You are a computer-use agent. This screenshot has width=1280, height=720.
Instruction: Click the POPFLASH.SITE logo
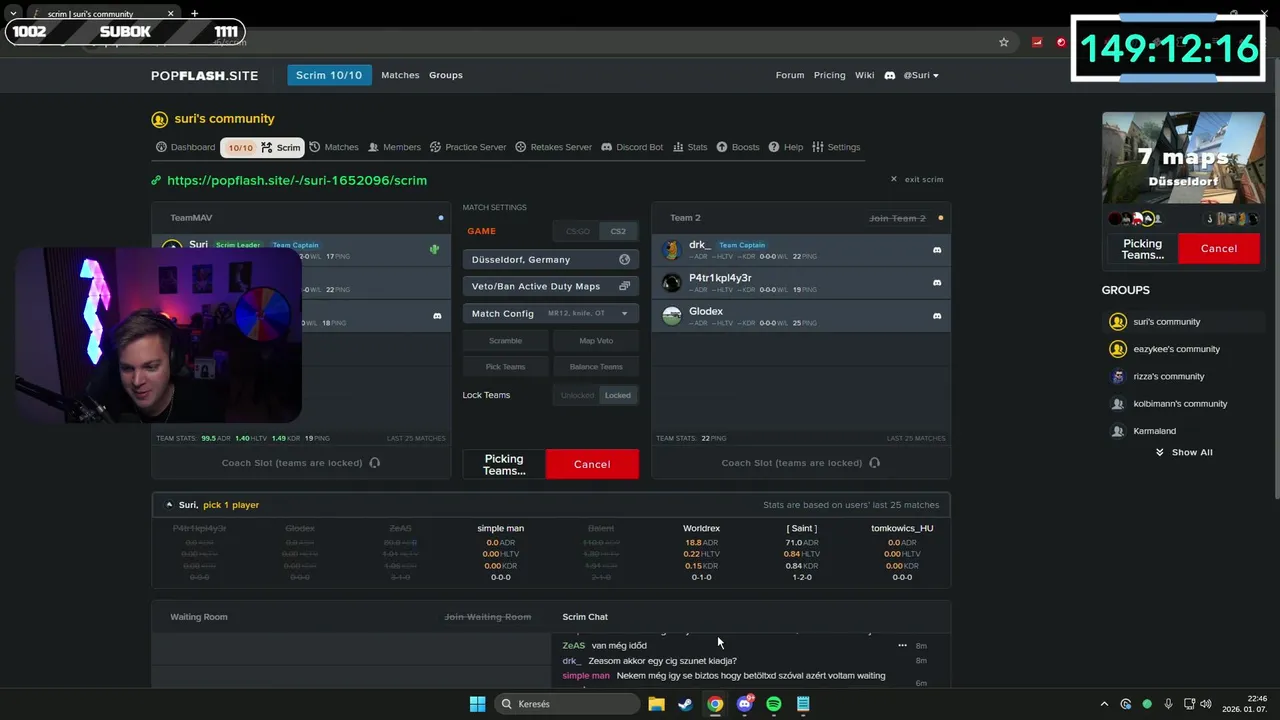[x=204, y=75]
